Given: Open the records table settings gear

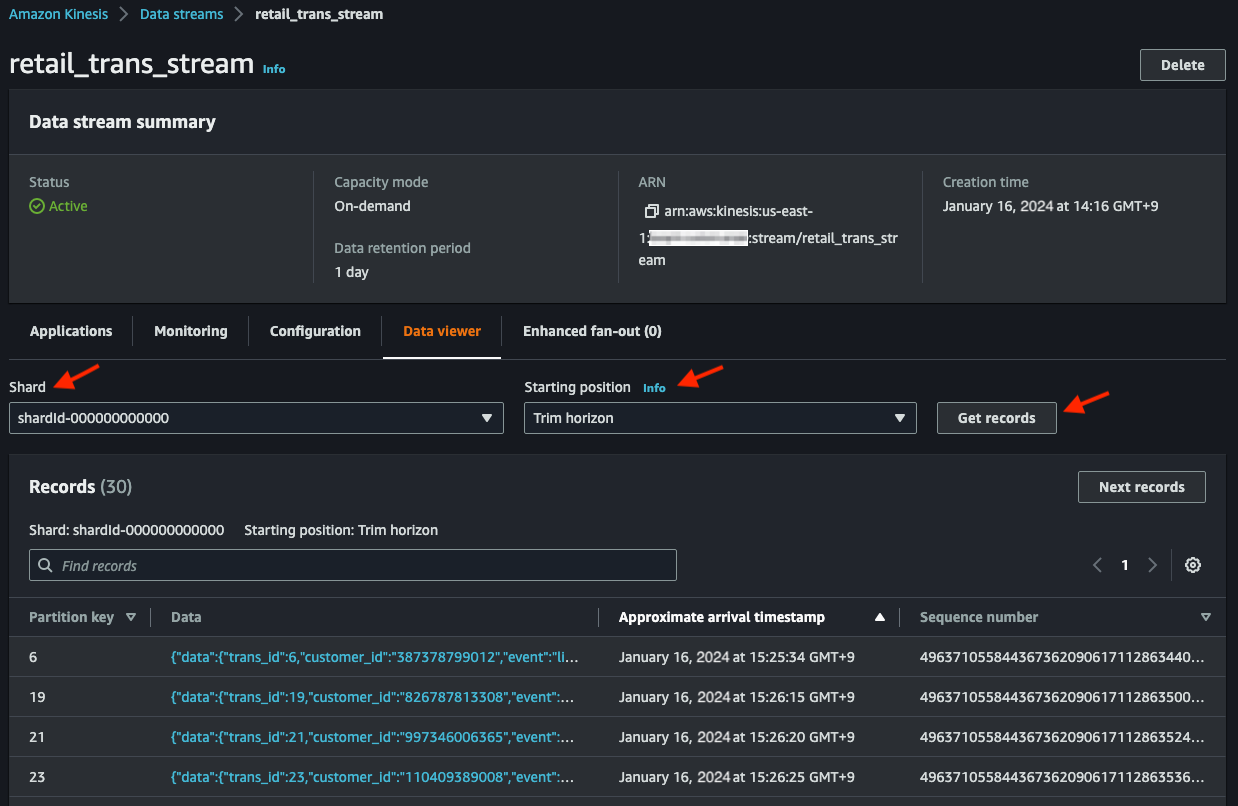Looking at the screenshot, I should [1192, 565].
